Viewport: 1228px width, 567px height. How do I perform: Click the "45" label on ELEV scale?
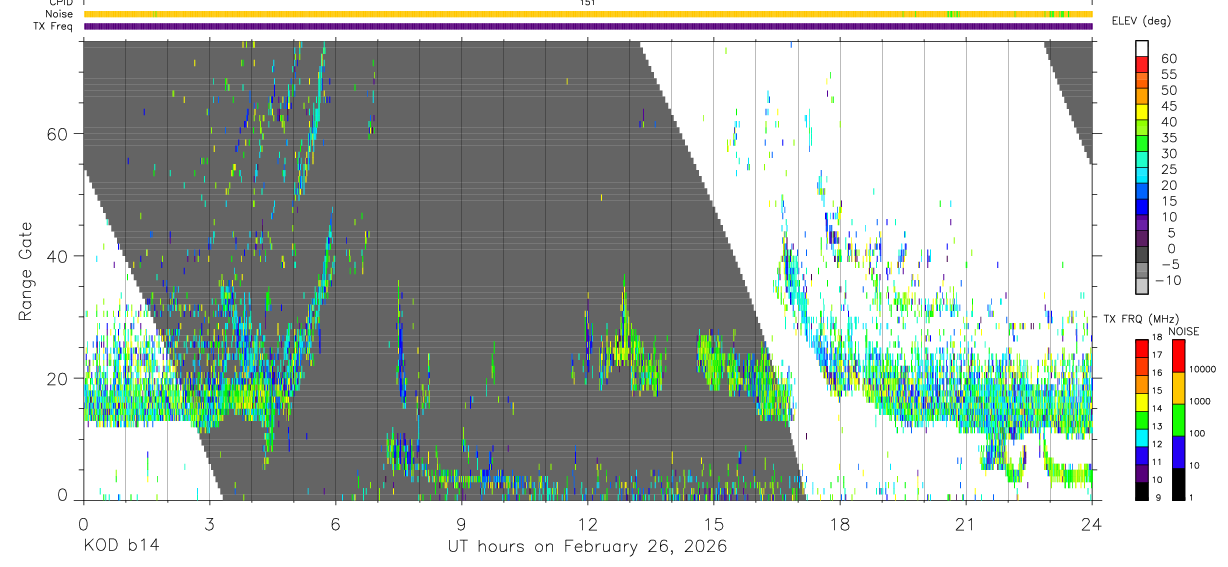1169,106
